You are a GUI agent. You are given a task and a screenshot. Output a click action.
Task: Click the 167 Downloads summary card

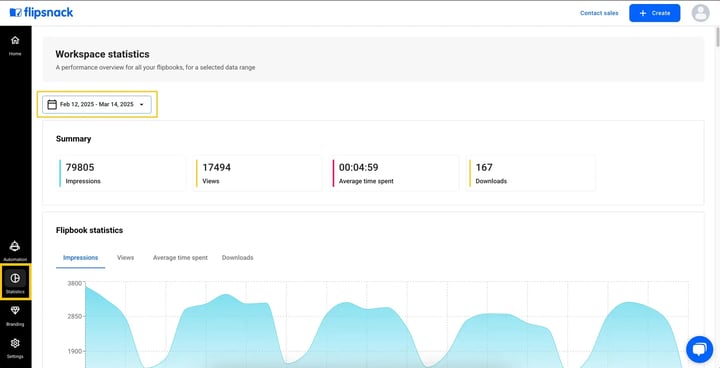coord(532,173)
